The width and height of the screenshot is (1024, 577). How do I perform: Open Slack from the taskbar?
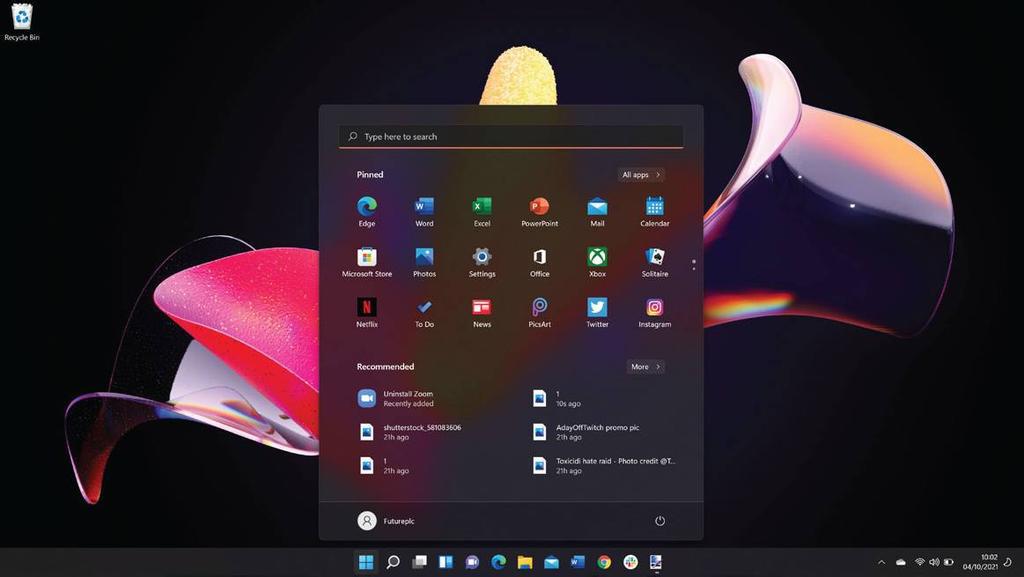[x=630, y=562]
